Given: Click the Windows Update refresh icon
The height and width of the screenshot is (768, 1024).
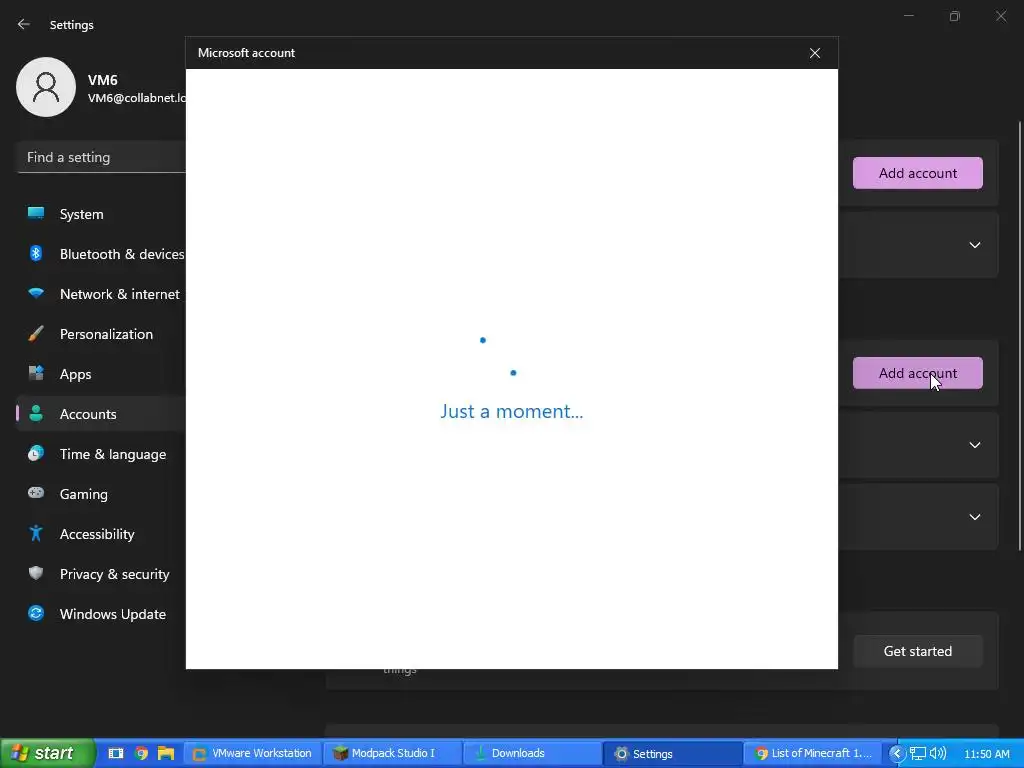Looking at the screenshot, I should (36, 613).
